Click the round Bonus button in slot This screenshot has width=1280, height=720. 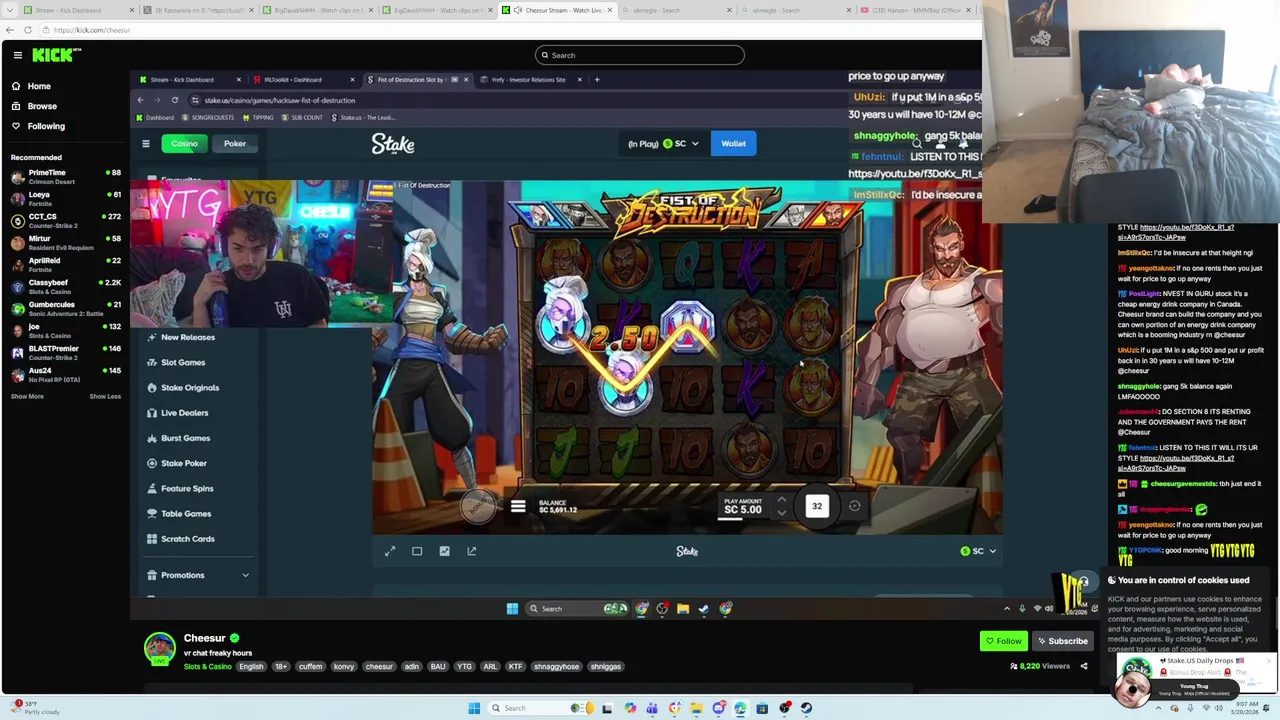pos(477,507)
